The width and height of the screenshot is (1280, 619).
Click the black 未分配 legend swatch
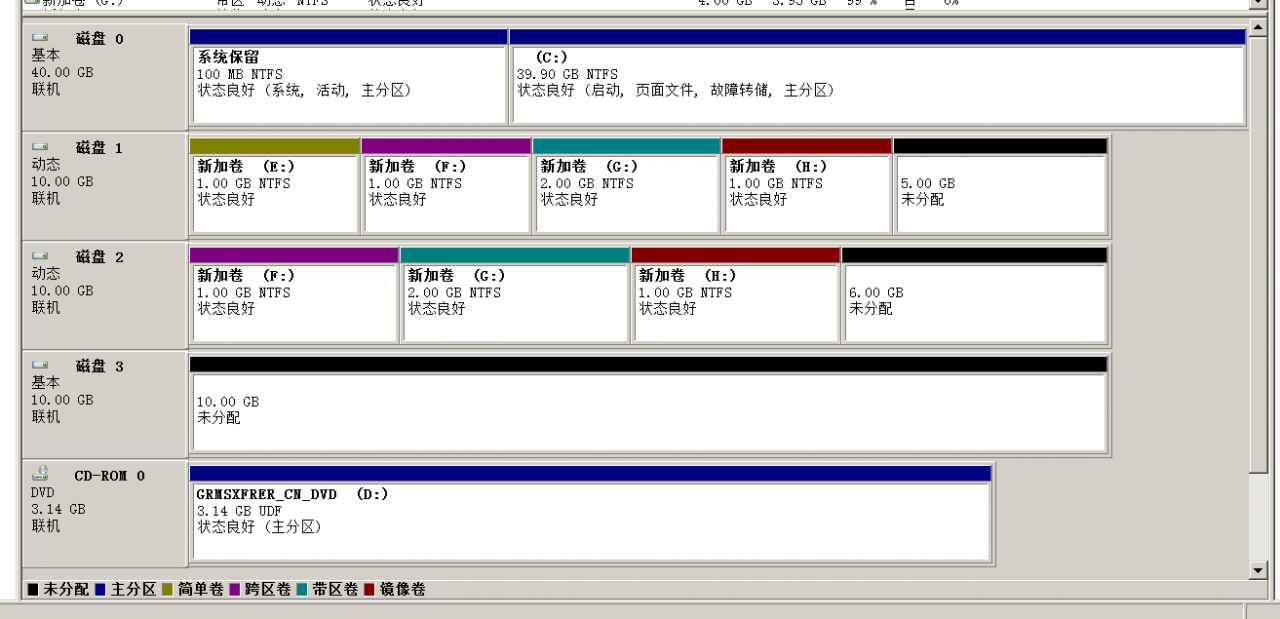coord(33,590)
